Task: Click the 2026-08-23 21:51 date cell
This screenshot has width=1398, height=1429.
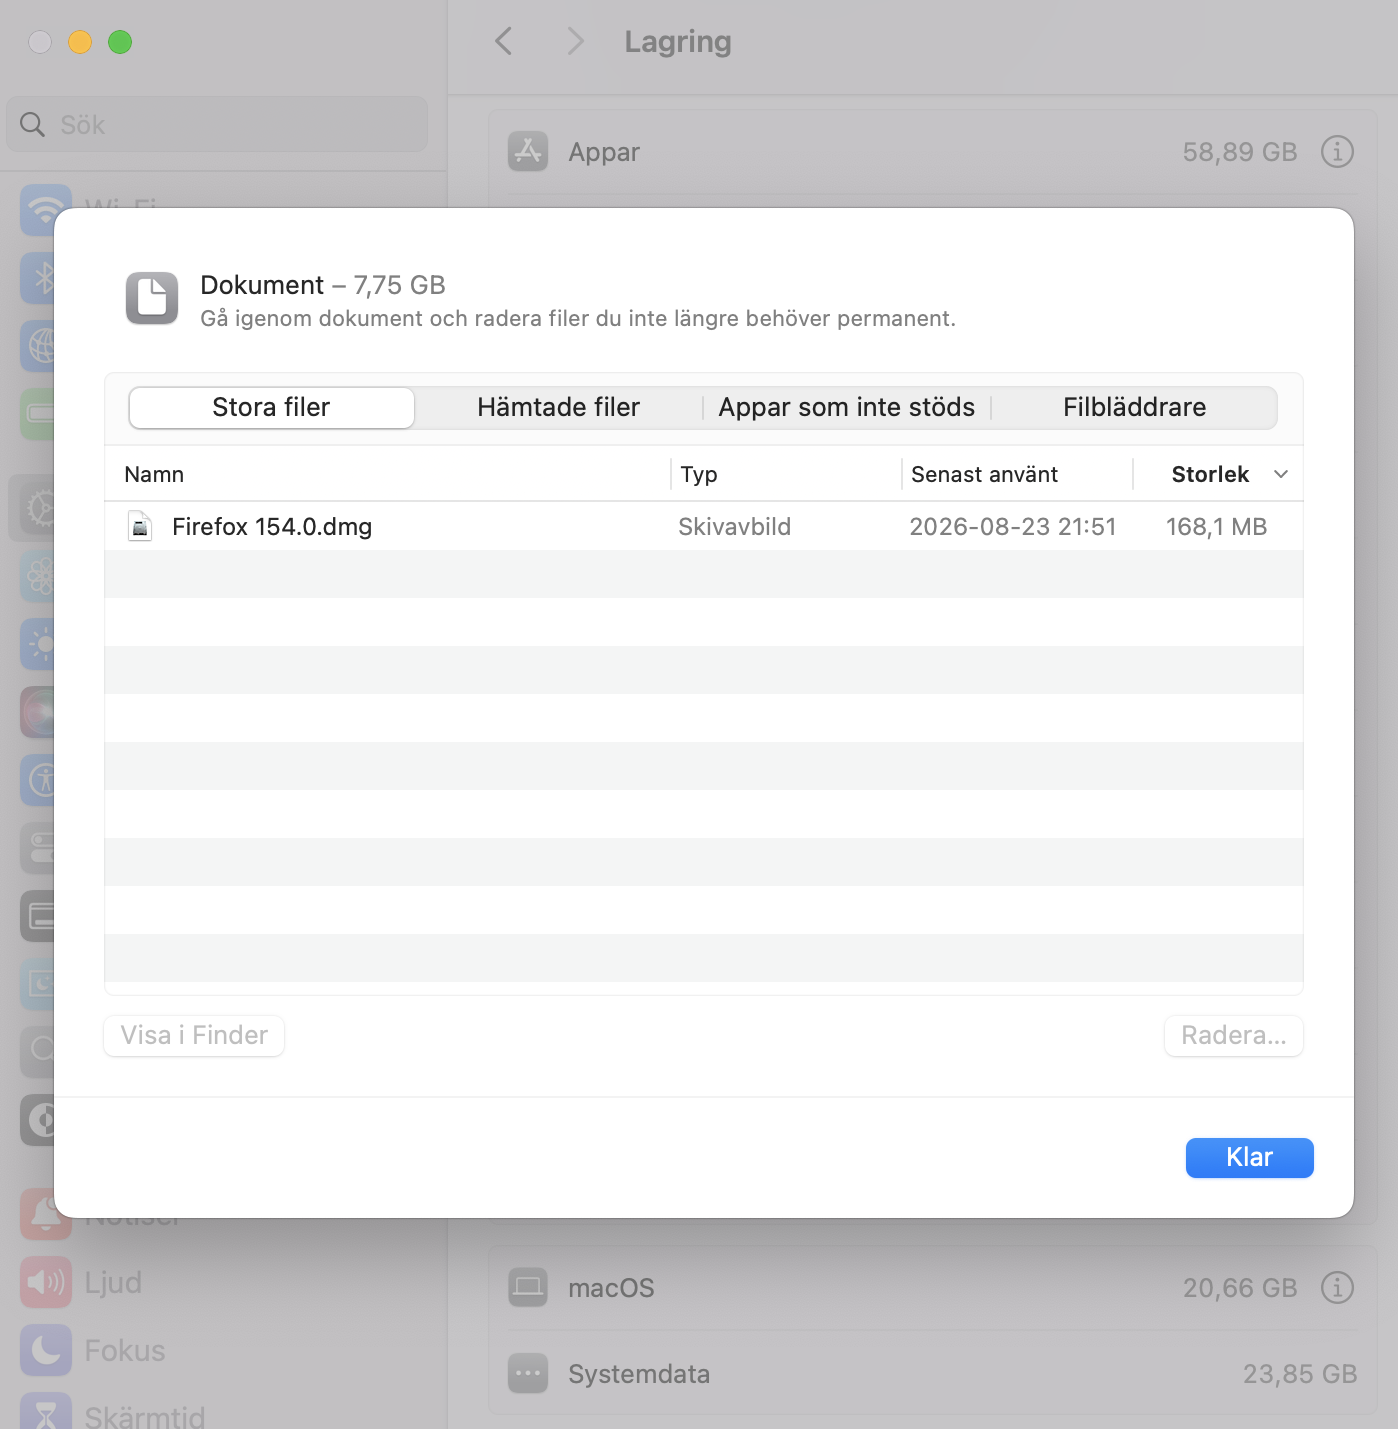Action: coord(1012,526)
